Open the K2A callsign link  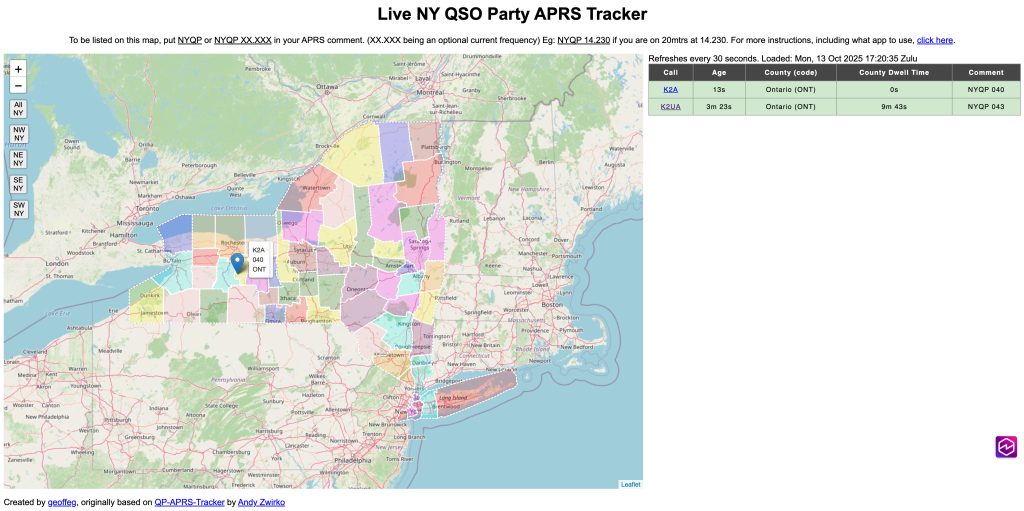670,89
